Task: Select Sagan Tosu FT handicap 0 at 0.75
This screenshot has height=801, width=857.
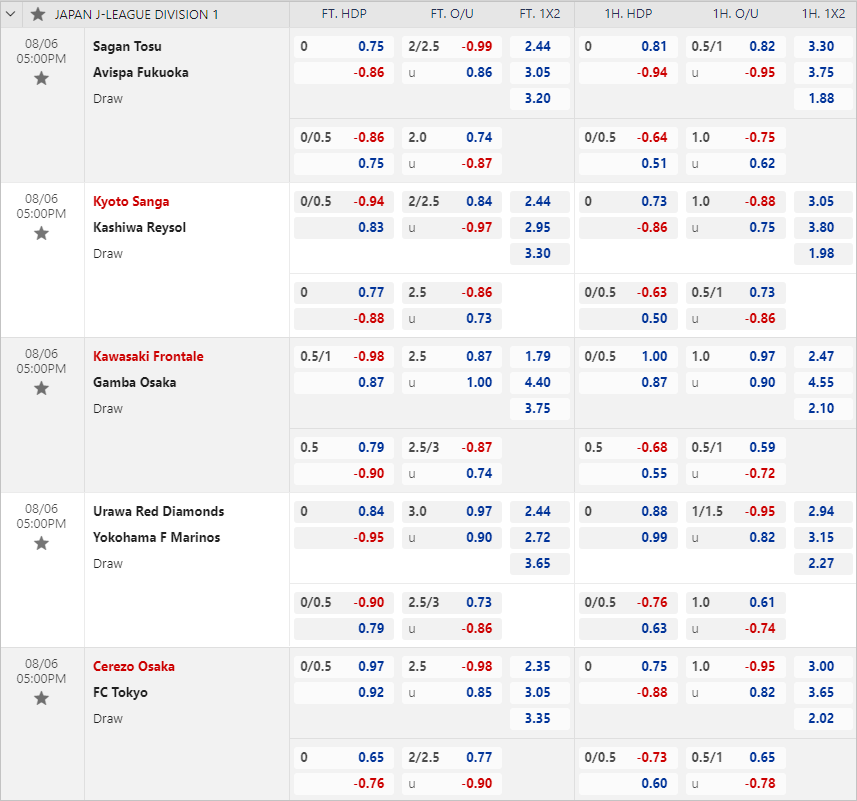Action: click(x=344, y=46)
